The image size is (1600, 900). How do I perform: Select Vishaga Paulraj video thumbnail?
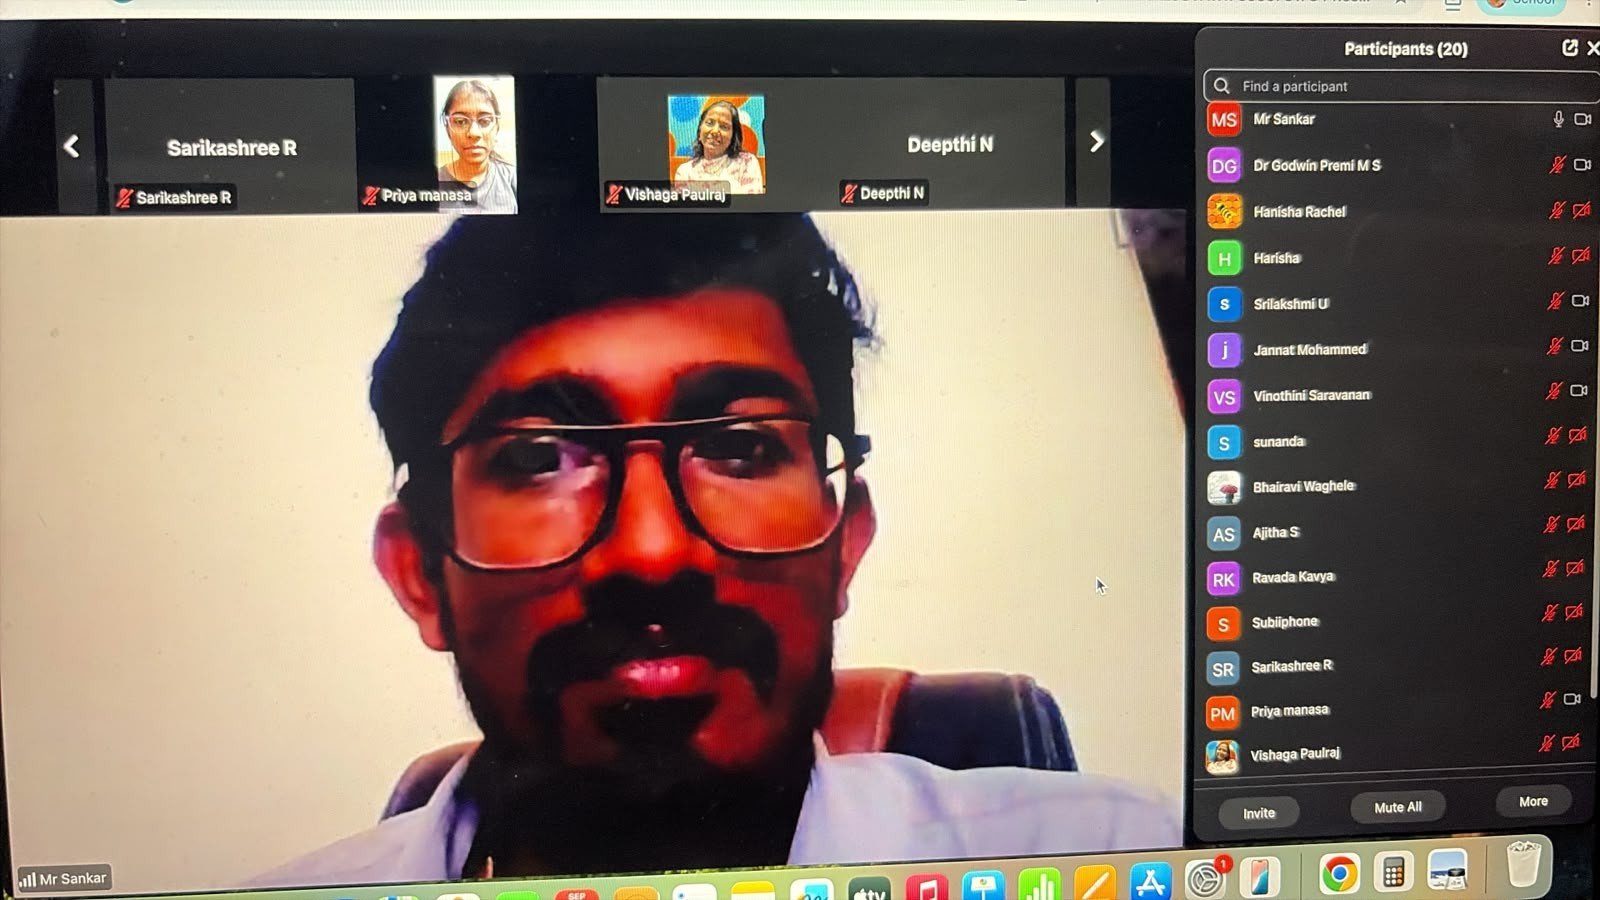tap(716, 143)
